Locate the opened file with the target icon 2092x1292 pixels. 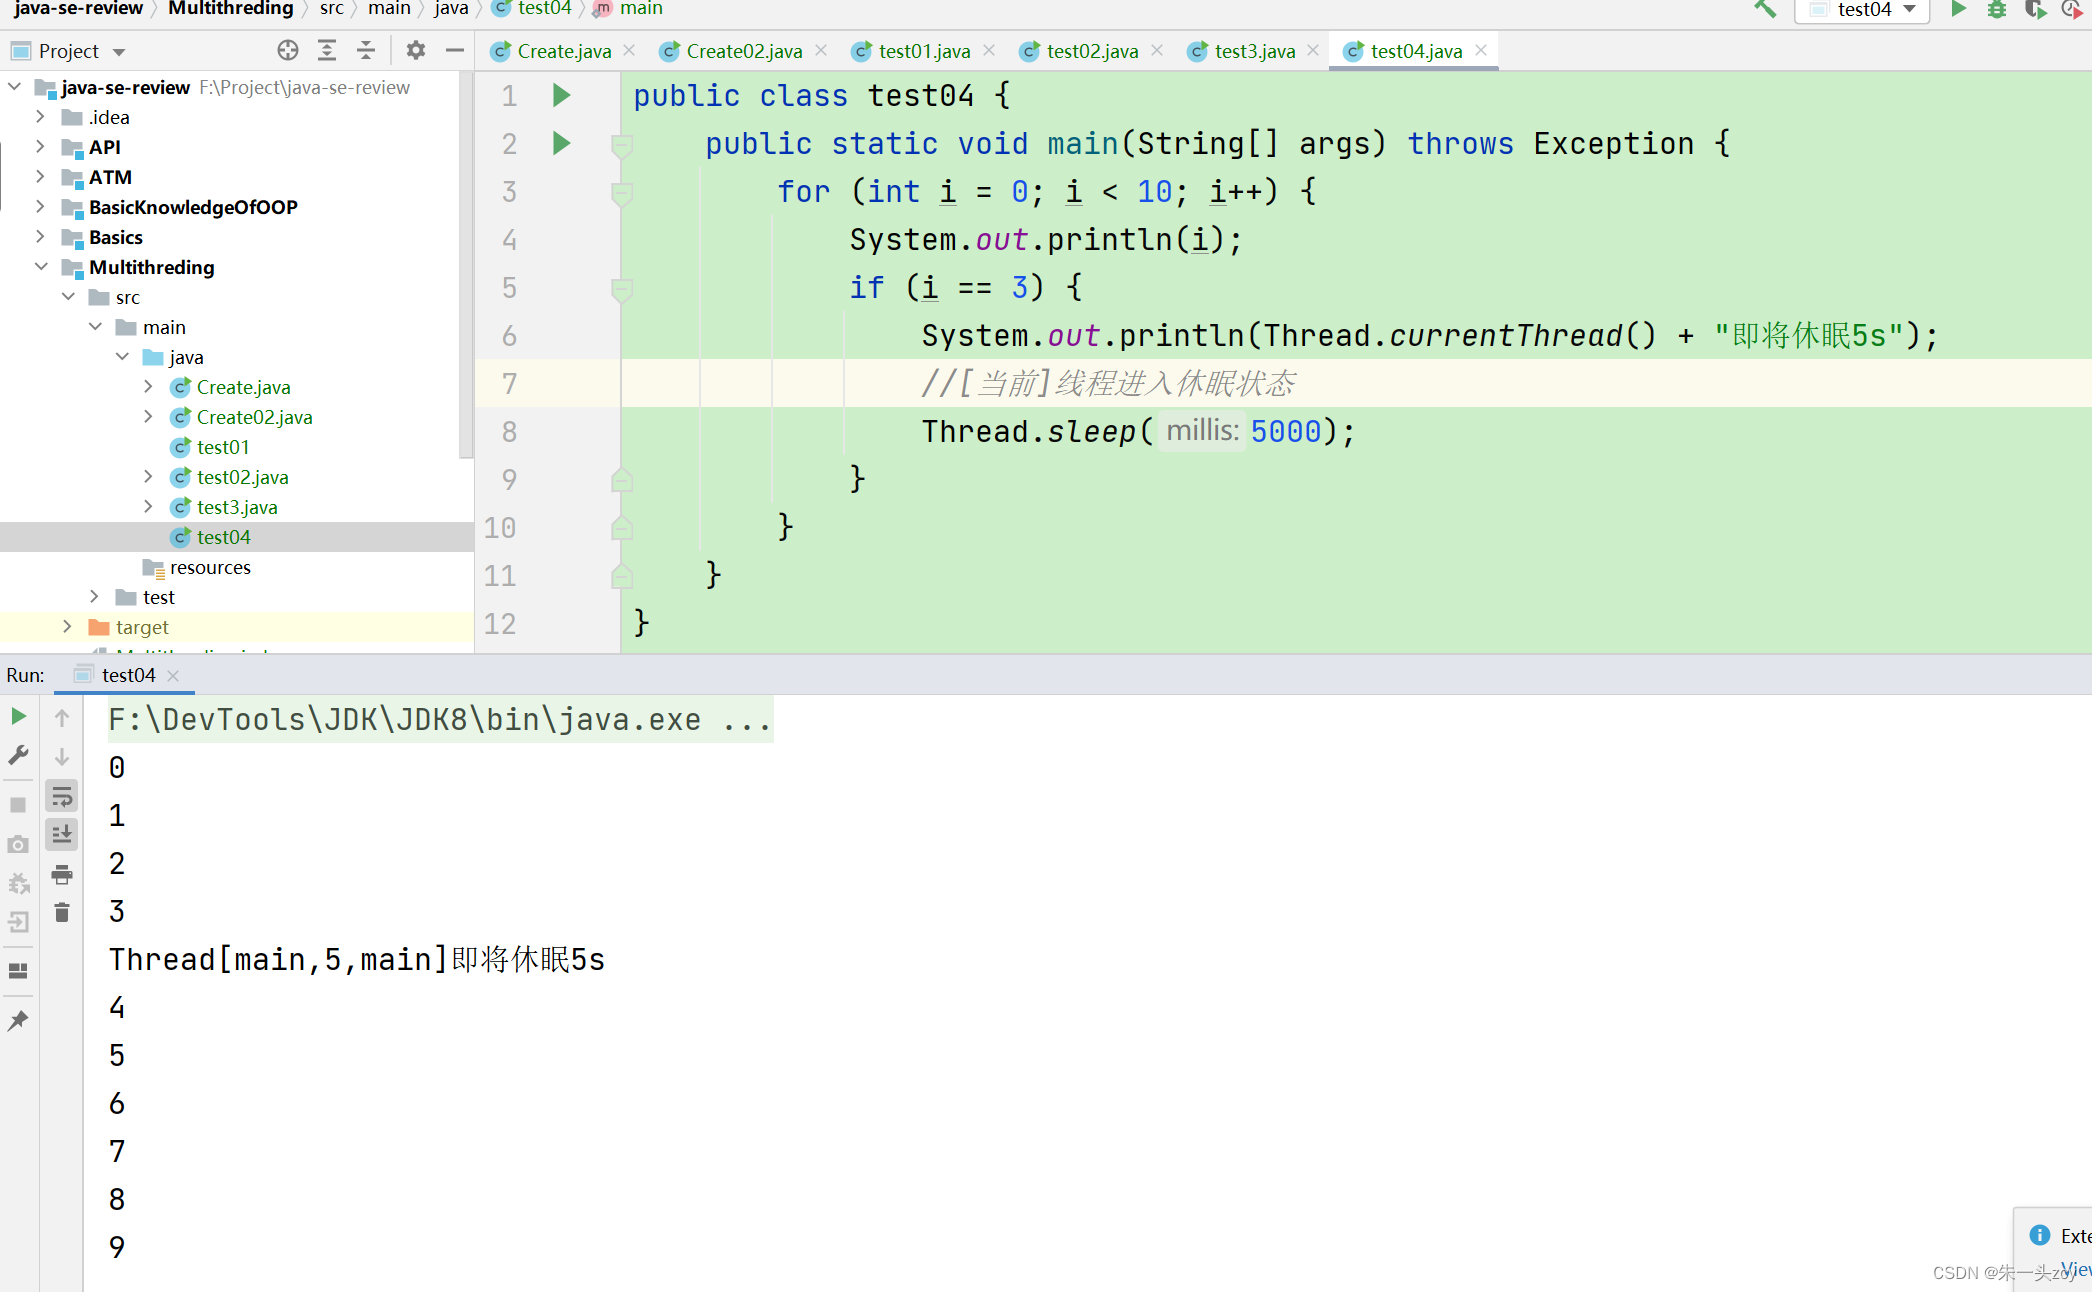(x=288, y=50)
